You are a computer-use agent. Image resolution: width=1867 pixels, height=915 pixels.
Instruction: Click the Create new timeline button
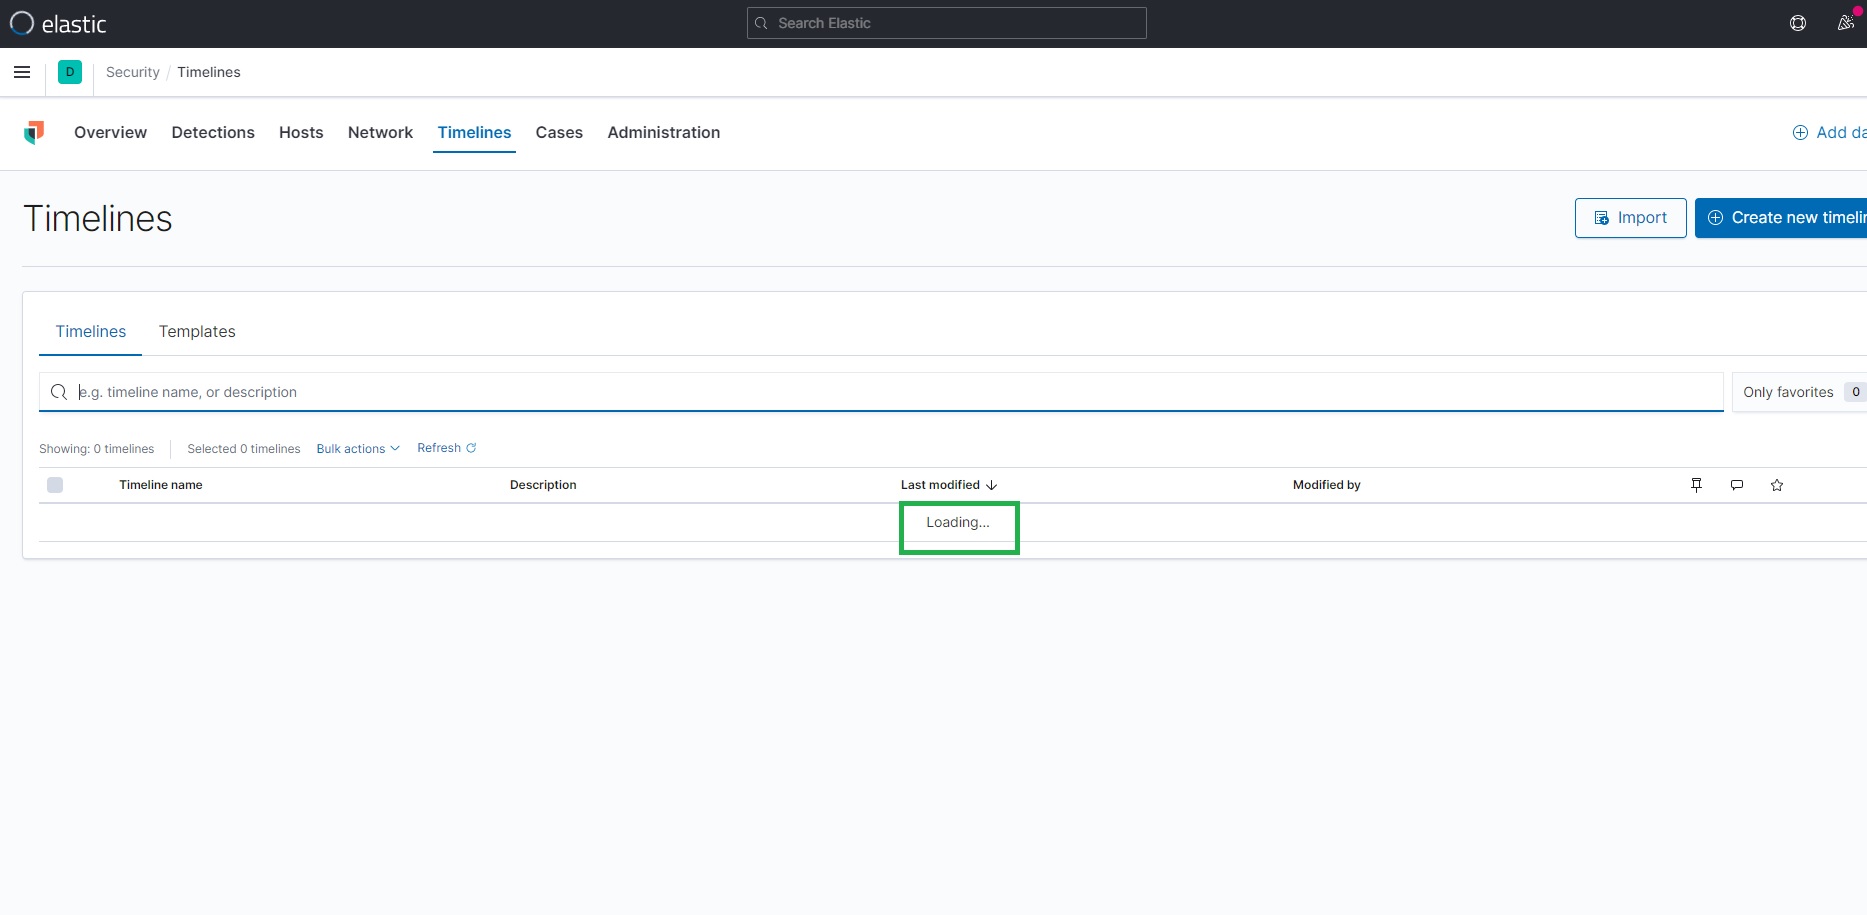pyautogui.click(x=1790, y=217)
